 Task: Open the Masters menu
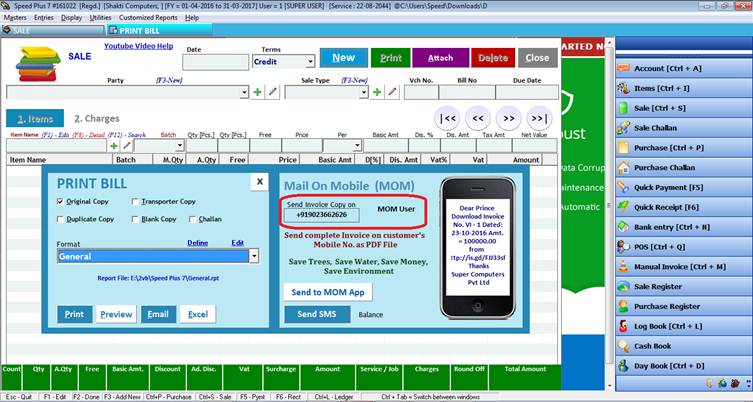click(x=15, y=18)
